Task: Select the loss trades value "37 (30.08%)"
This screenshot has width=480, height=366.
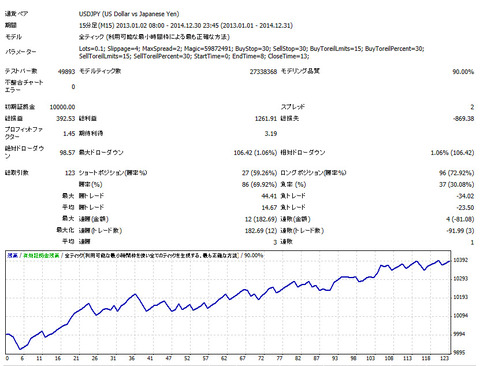Action: click(x=456, y=185)
